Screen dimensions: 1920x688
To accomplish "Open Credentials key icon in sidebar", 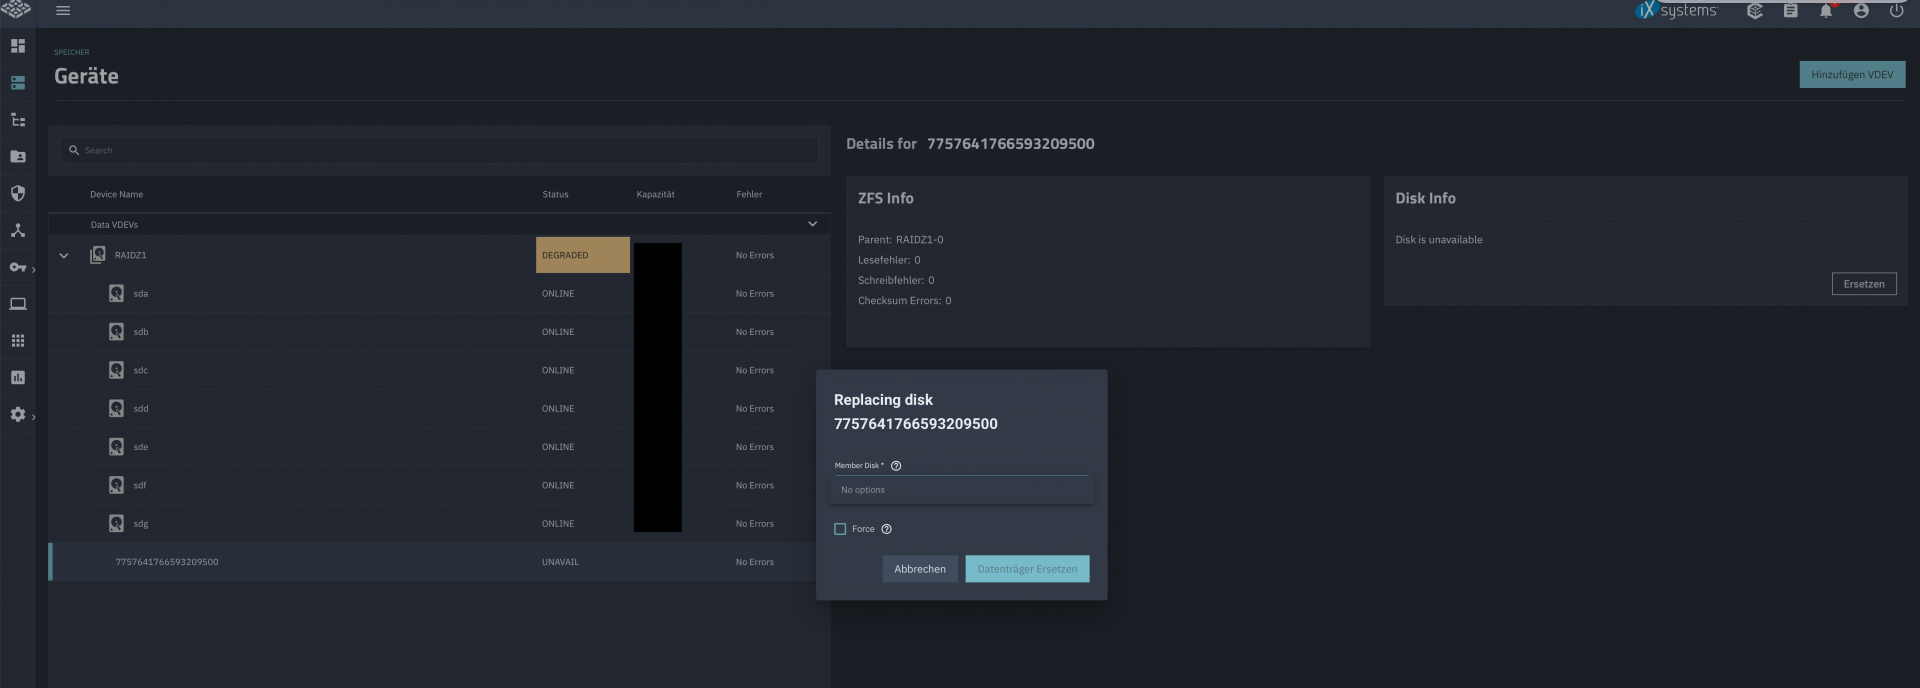I will (18, 267).
